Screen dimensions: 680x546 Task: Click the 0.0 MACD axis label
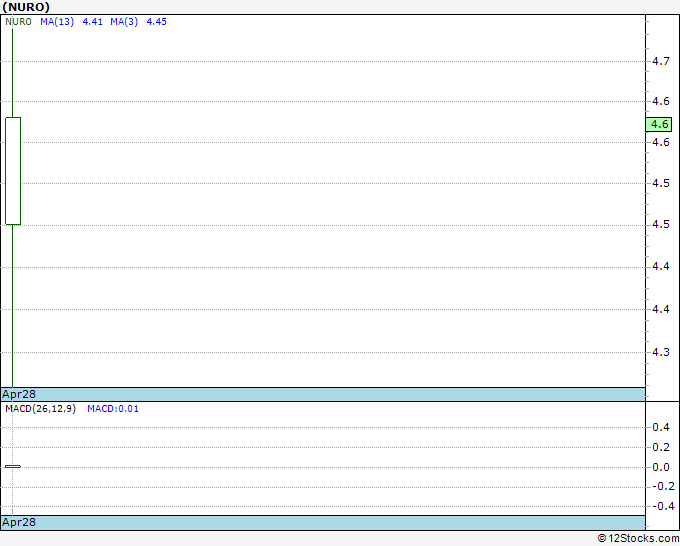pyautogui.click(x=661, y=467)
